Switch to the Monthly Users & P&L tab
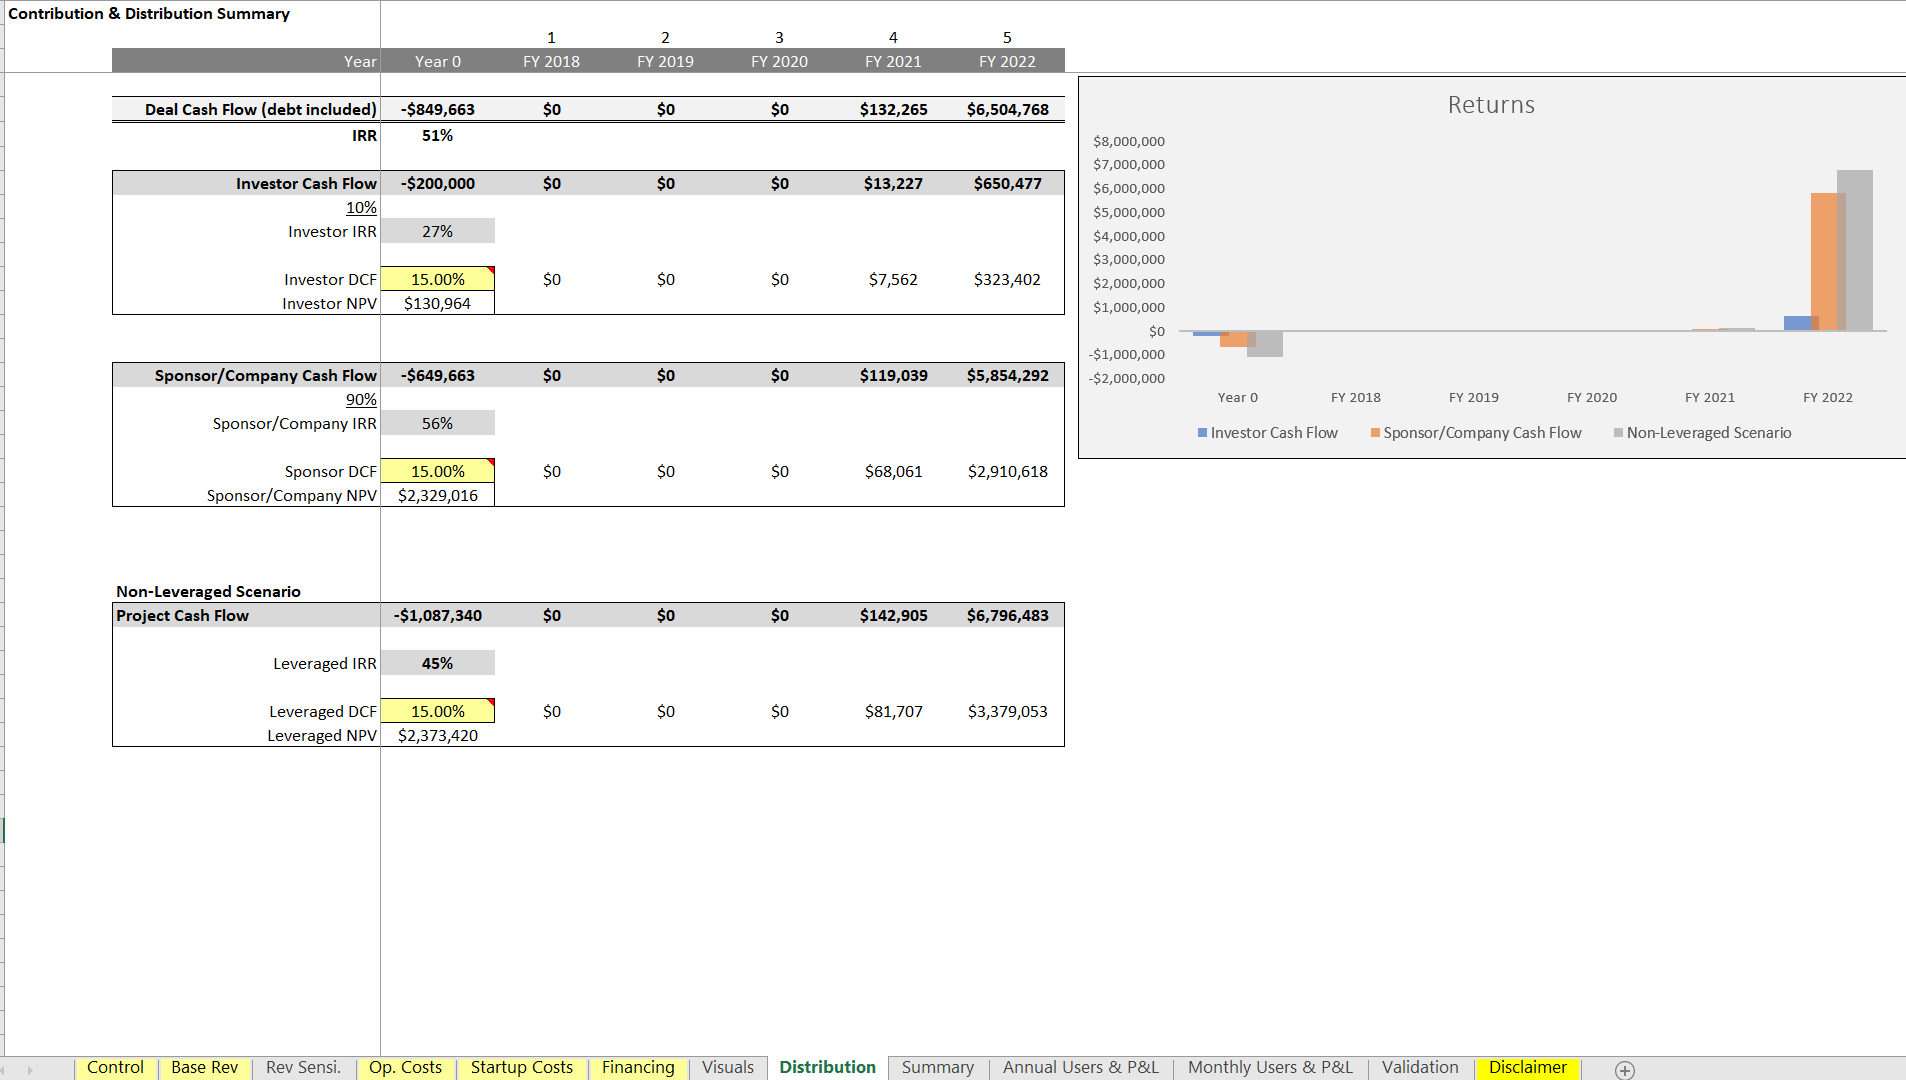Screen dimensions: 1906x1080 click(x=1268, y=1067)
